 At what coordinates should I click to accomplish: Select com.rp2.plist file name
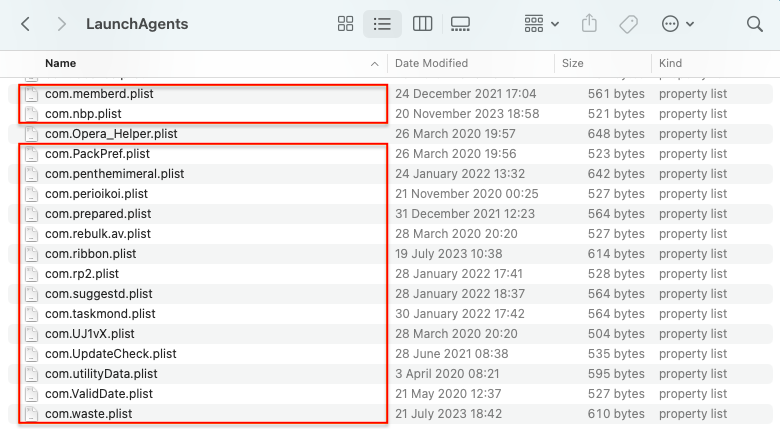pos(82,274)
